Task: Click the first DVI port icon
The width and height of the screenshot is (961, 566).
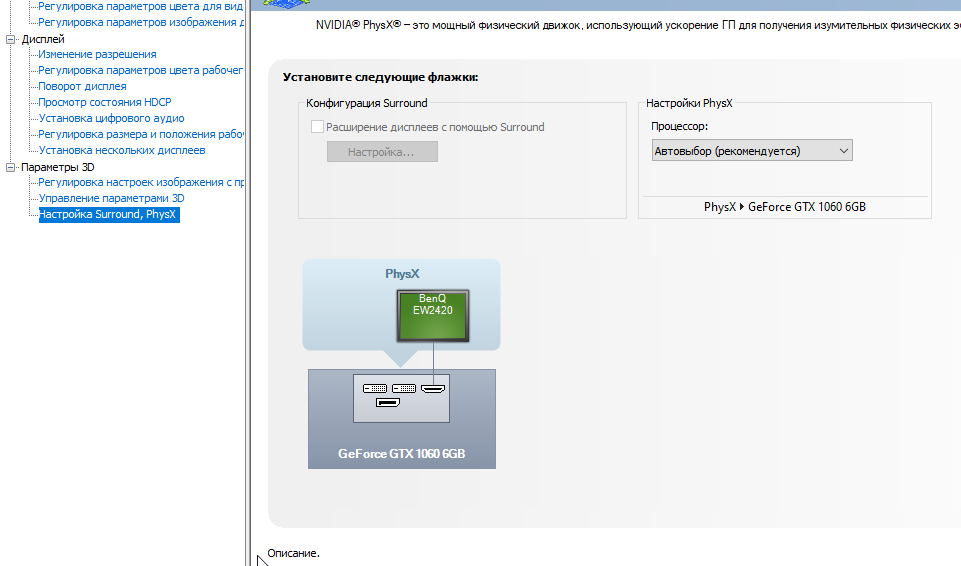Action: pyautogui.click(x=374, y=388)
